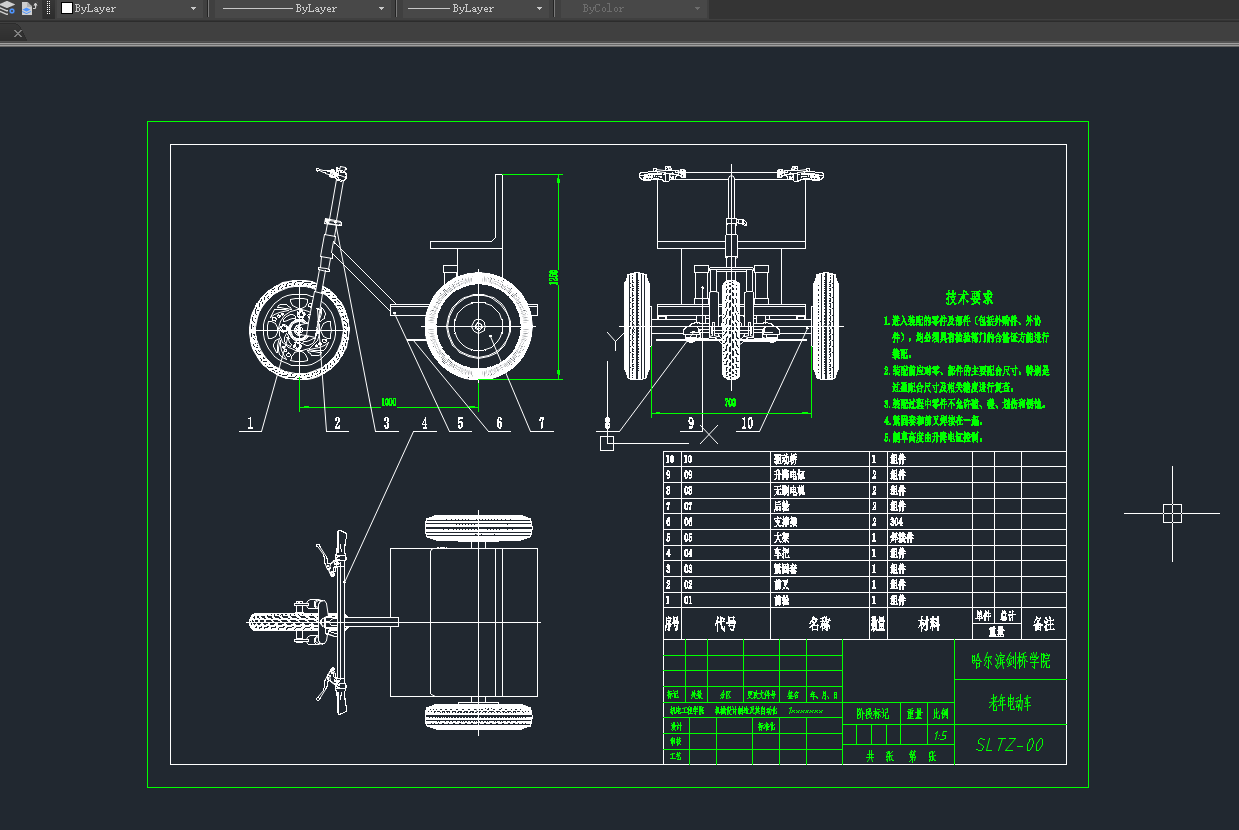This screenshot has width=1239, height=830.
Task: Select the 年、月、日 date cell
Action: pyautogui.click(x=825, y=694)
